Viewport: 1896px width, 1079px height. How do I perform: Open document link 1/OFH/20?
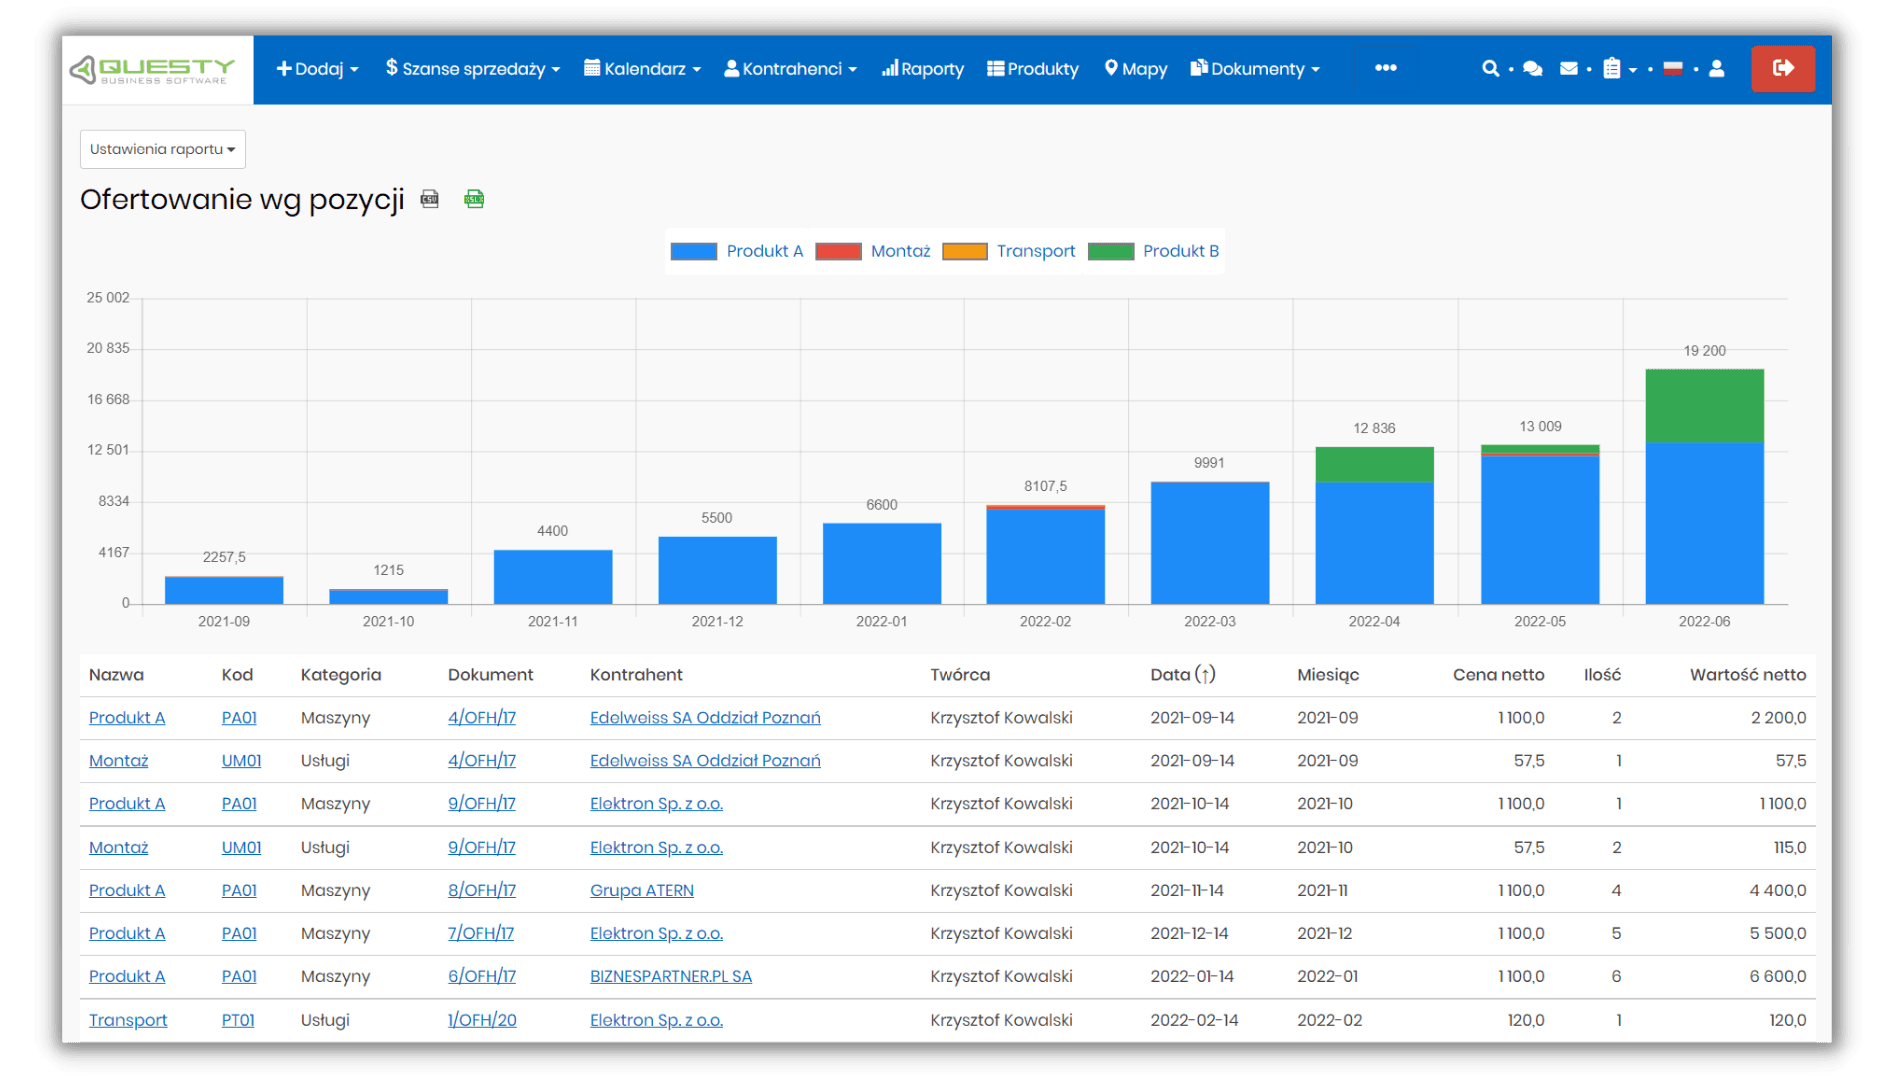click(482, 1020)
